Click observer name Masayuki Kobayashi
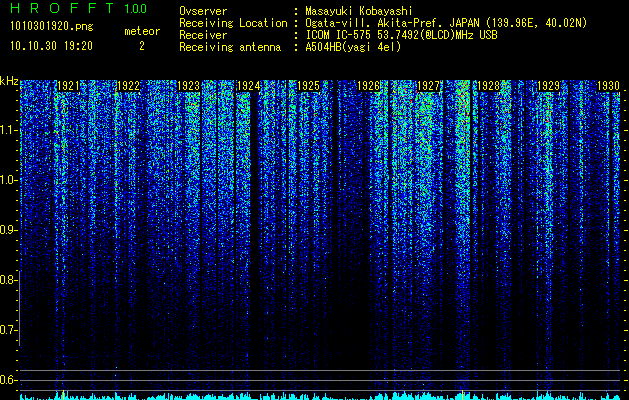 coord(359,11)
